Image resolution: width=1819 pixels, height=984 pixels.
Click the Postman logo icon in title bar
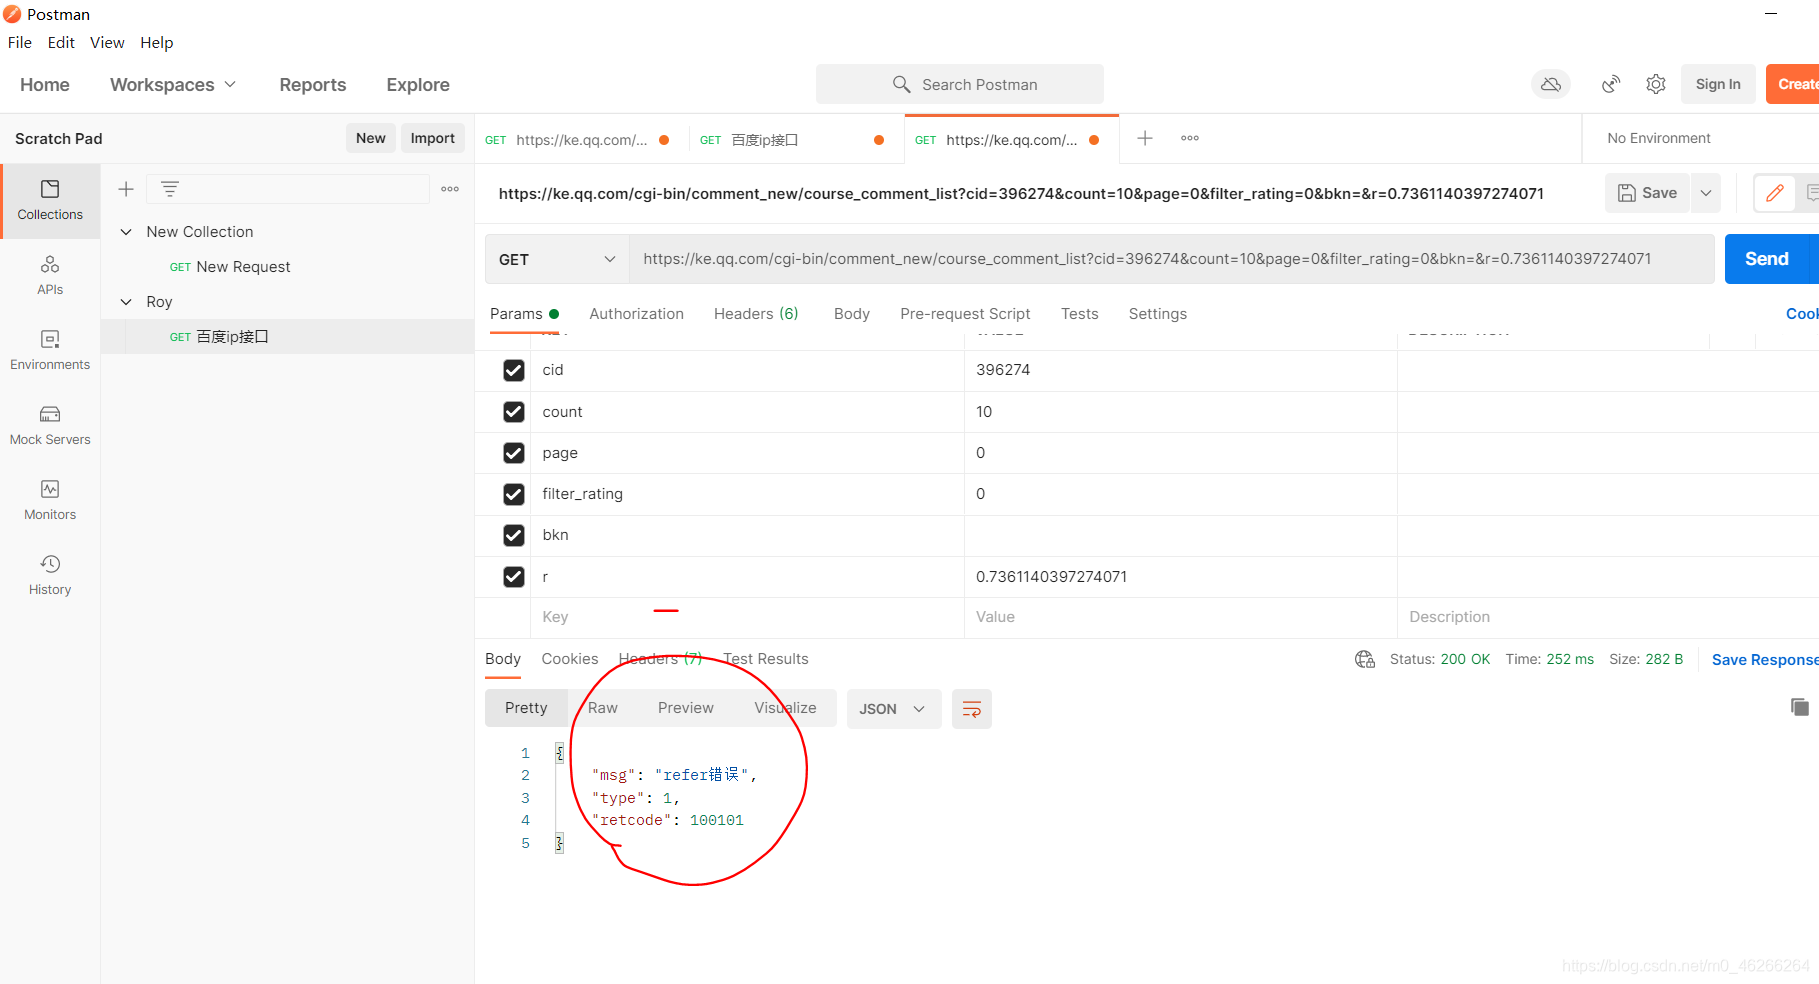(12, 14)
